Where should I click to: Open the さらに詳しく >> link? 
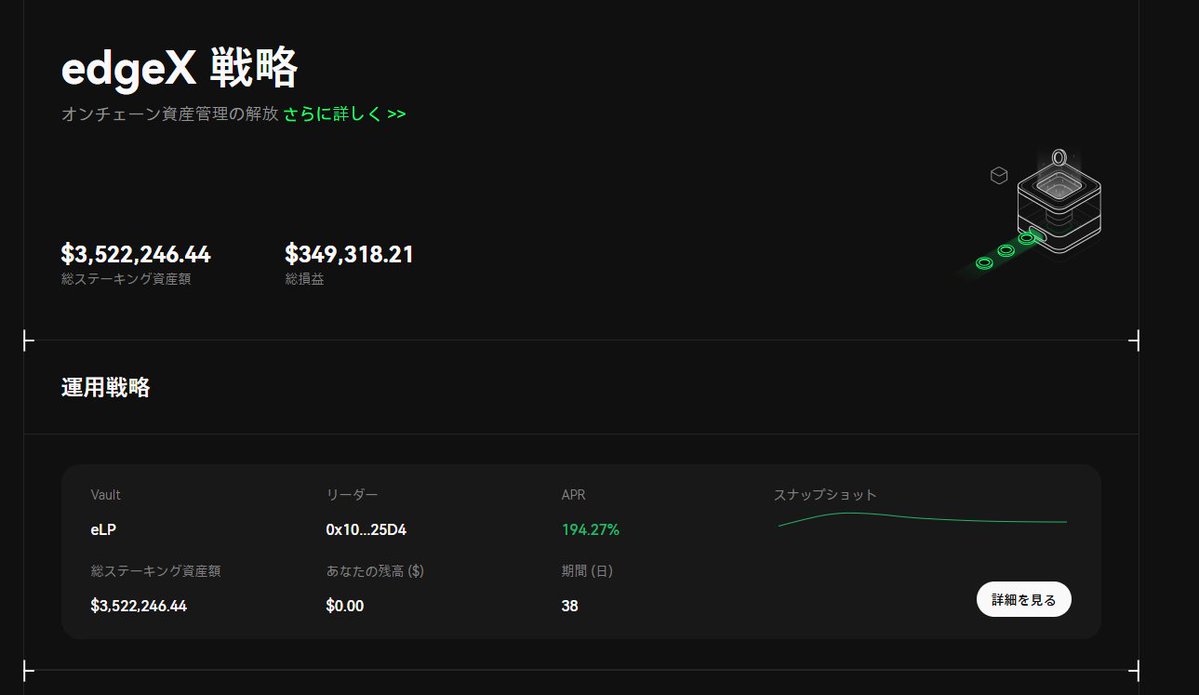pyautogui.click(x=344, y=114)
